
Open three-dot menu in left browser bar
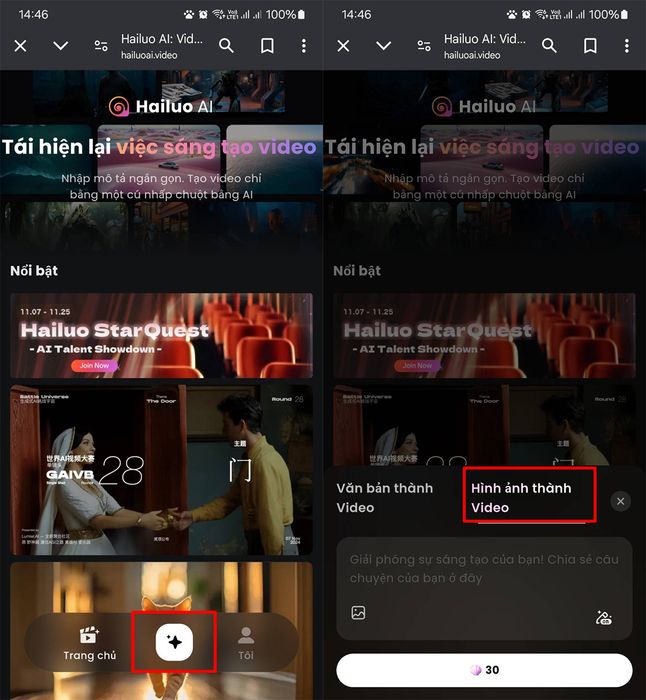[304, 46]
